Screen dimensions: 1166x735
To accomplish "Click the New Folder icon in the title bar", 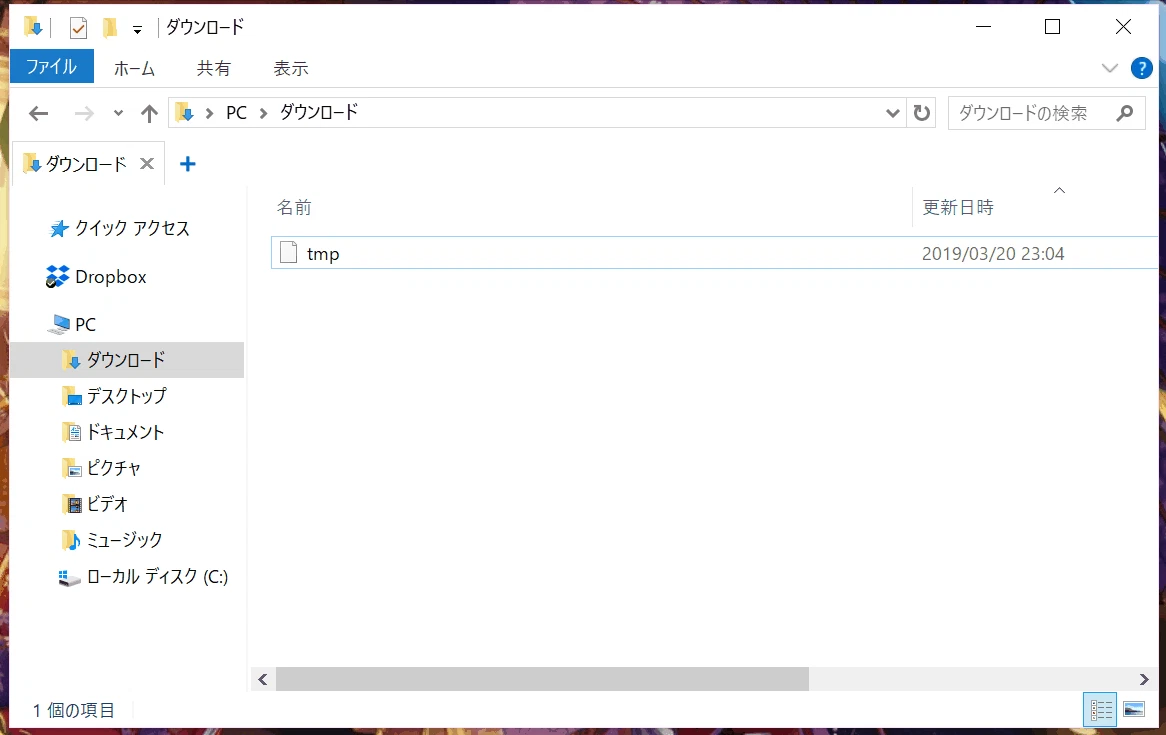I will click(x=110, y=28).
